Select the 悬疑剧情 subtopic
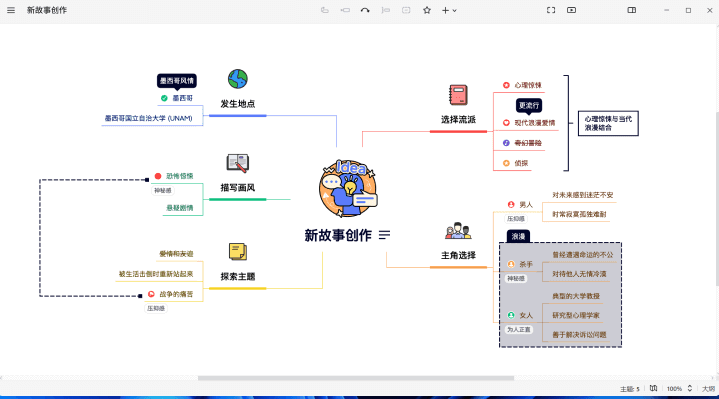Screen dimensions: 719x399 click(180, 208)
